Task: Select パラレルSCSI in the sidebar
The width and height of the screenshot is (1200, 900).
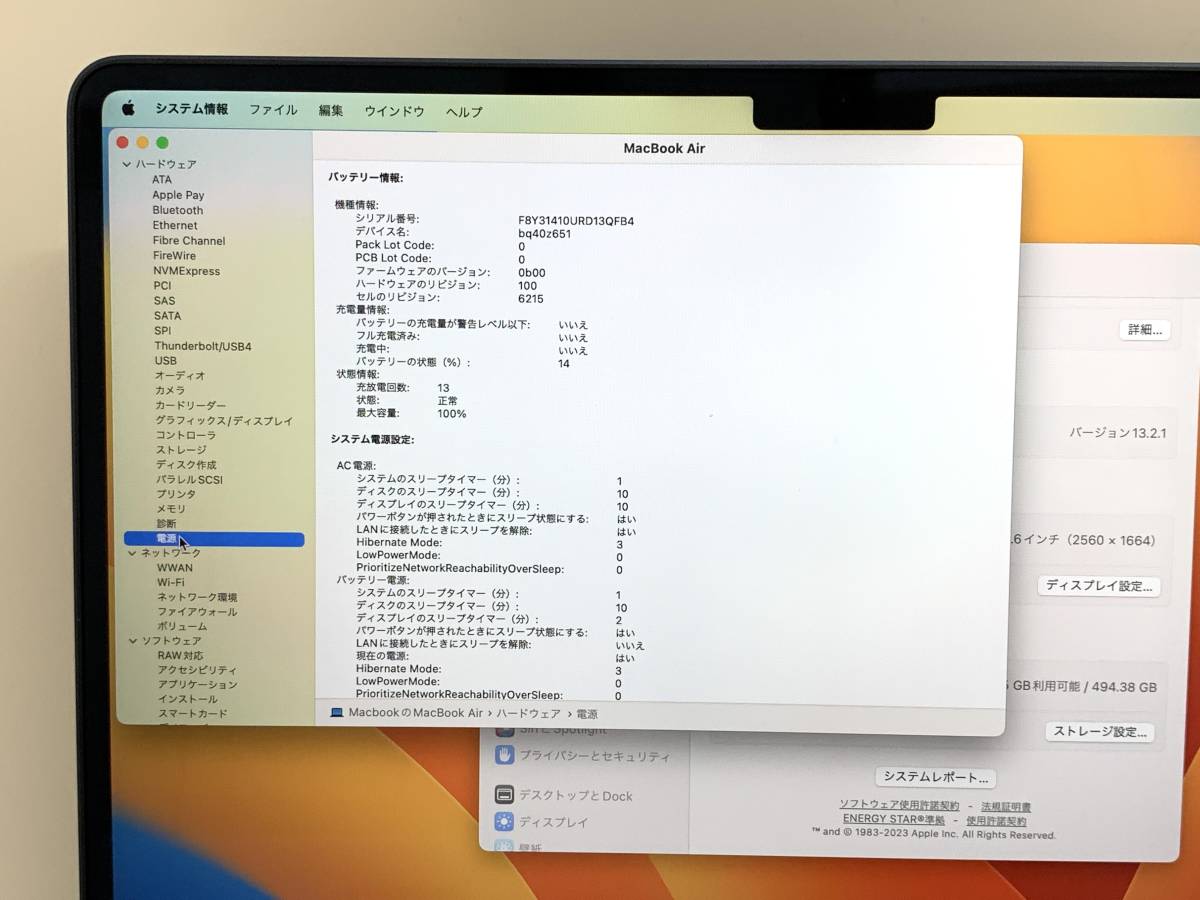Action: (189, 480)
